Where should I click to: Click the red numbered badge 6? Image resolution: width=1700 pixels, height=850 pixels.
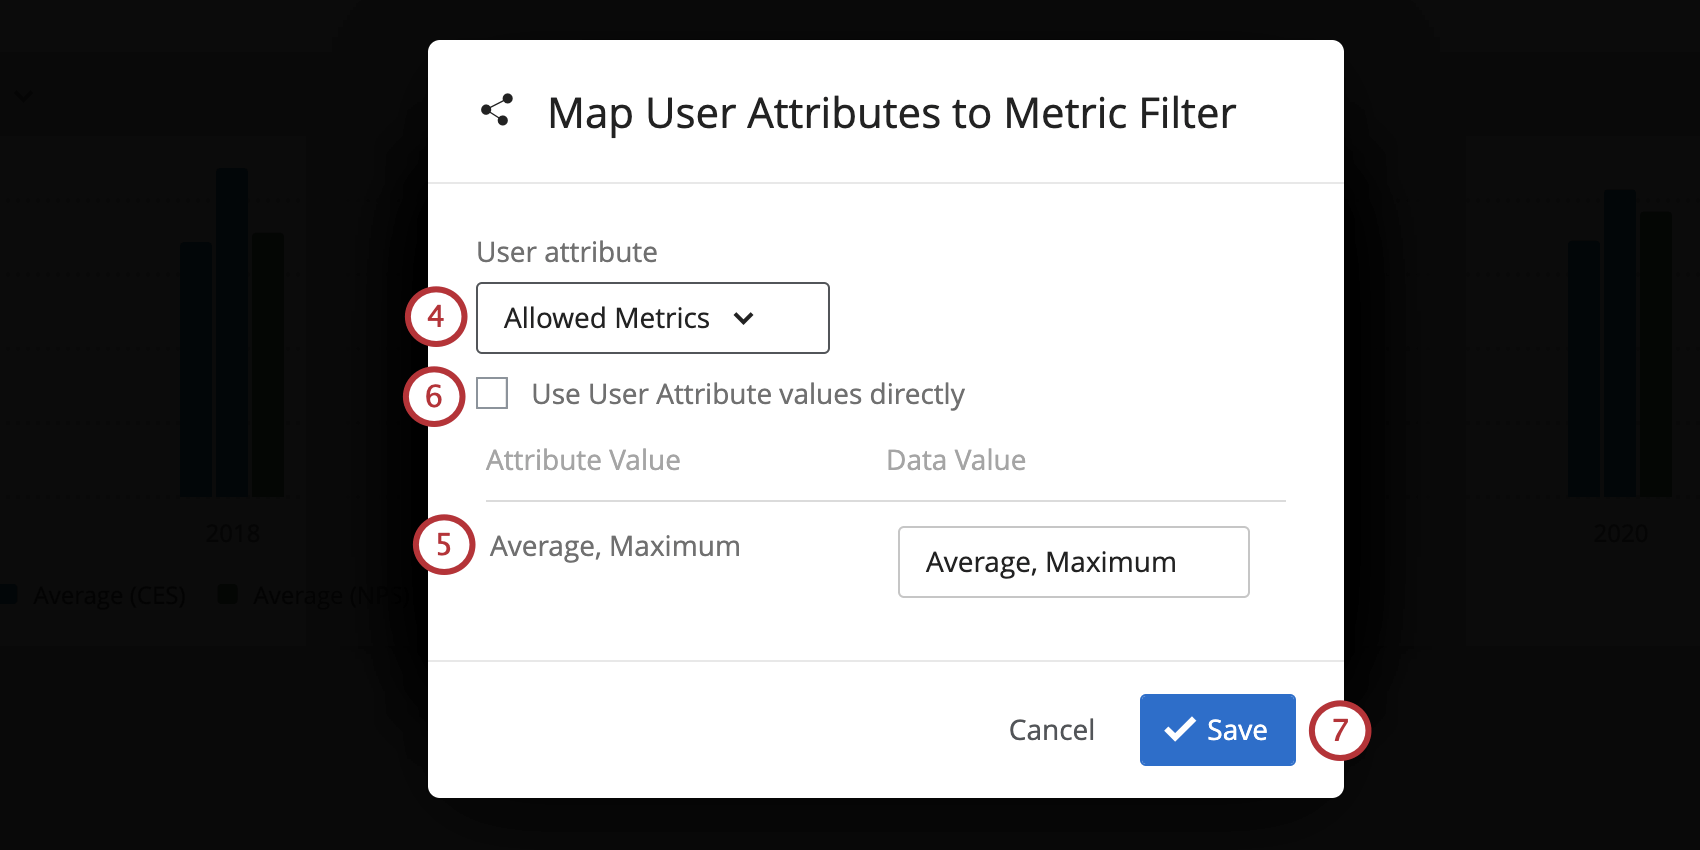click(x=435, y=397)
